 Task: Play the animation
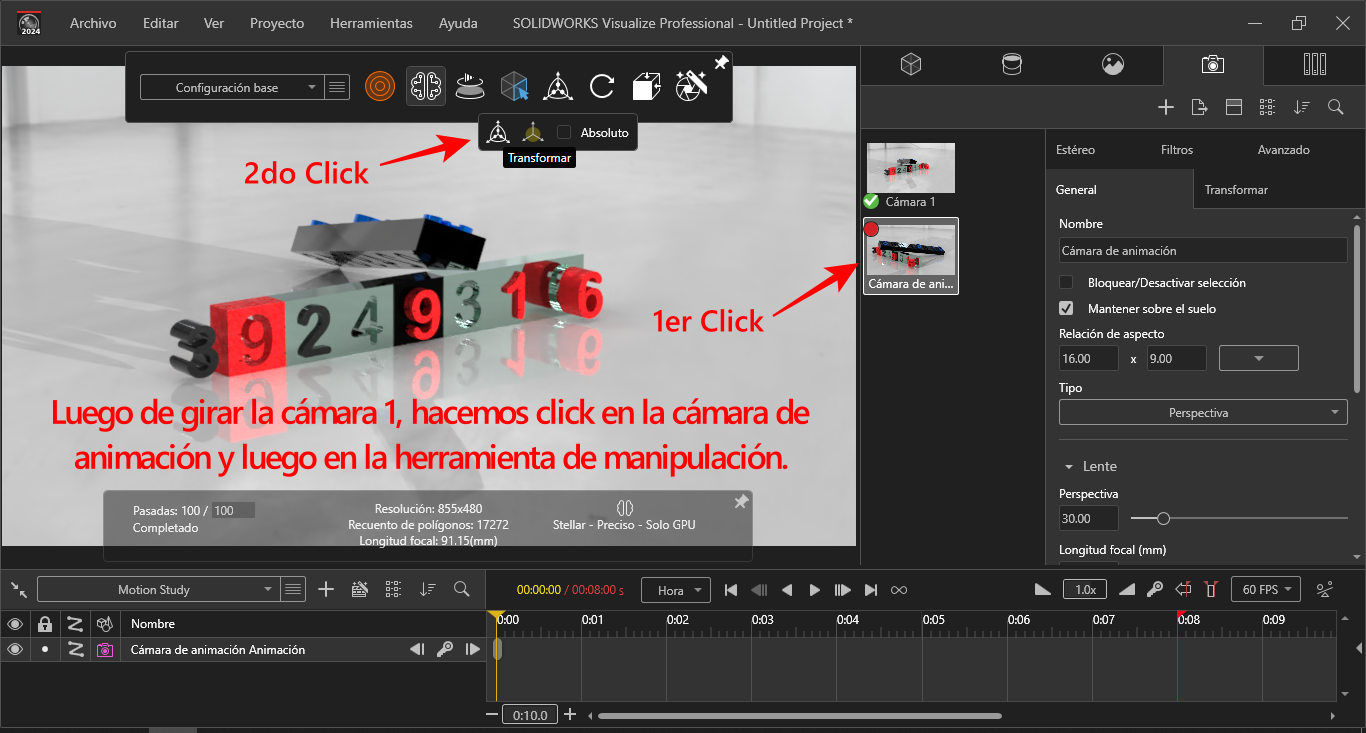coord(815,590)
